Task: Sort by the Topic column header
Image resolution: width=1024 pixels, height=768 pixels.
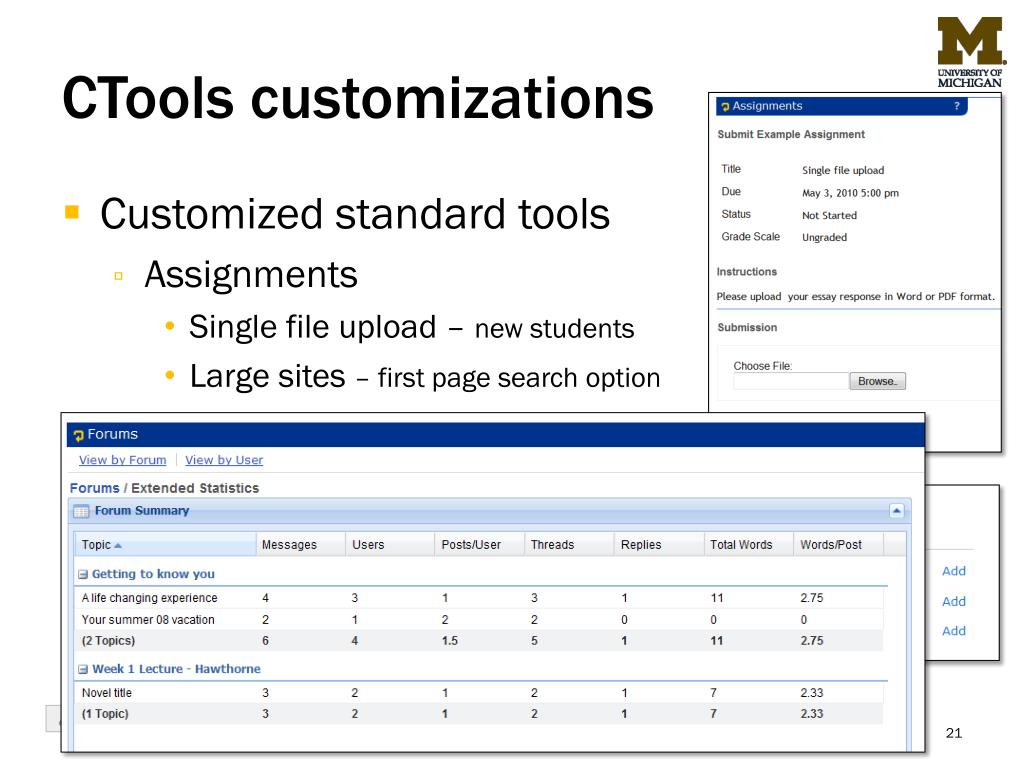Action: click(x=166, y=545)
